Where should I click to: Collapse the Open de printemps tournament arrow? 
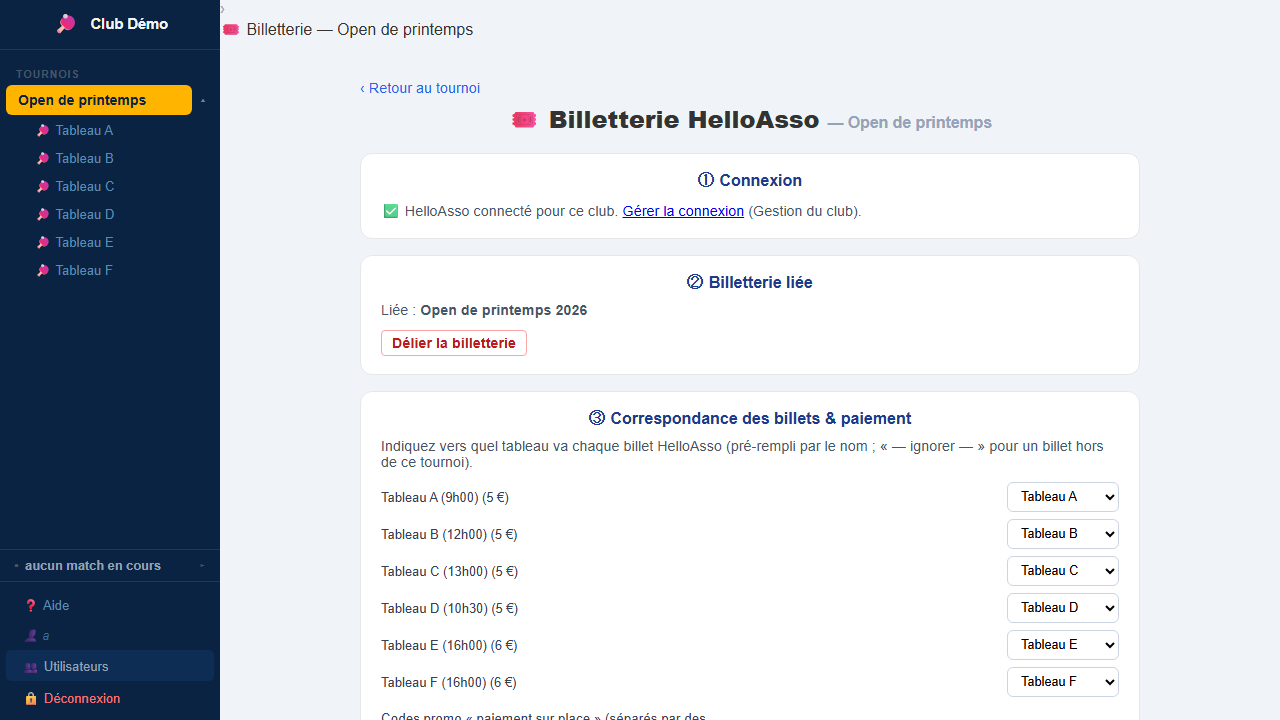click(204, 101)
